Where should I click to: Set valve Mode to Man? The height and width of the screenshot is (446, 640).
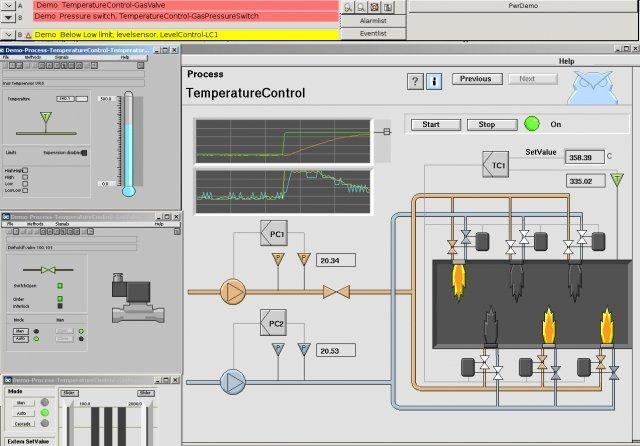(21, 331)
